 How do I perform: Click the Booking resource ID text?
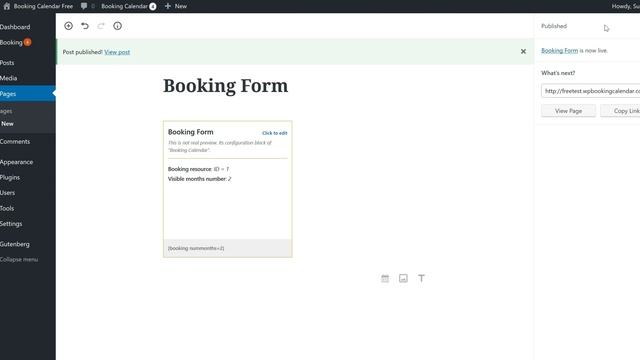click(x=198, y=169)
